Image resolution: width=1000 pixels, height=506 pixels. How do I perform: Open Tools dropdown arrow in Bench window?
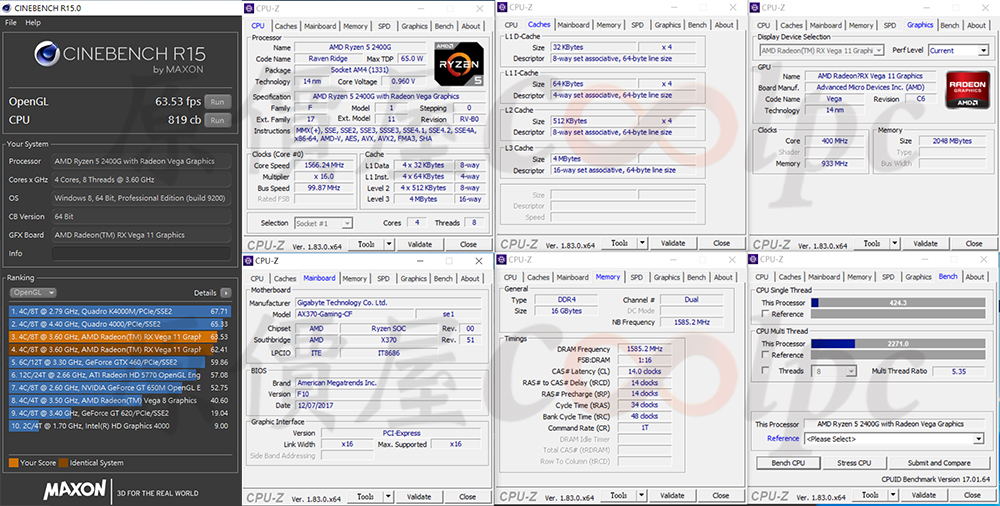pos(893,495)
